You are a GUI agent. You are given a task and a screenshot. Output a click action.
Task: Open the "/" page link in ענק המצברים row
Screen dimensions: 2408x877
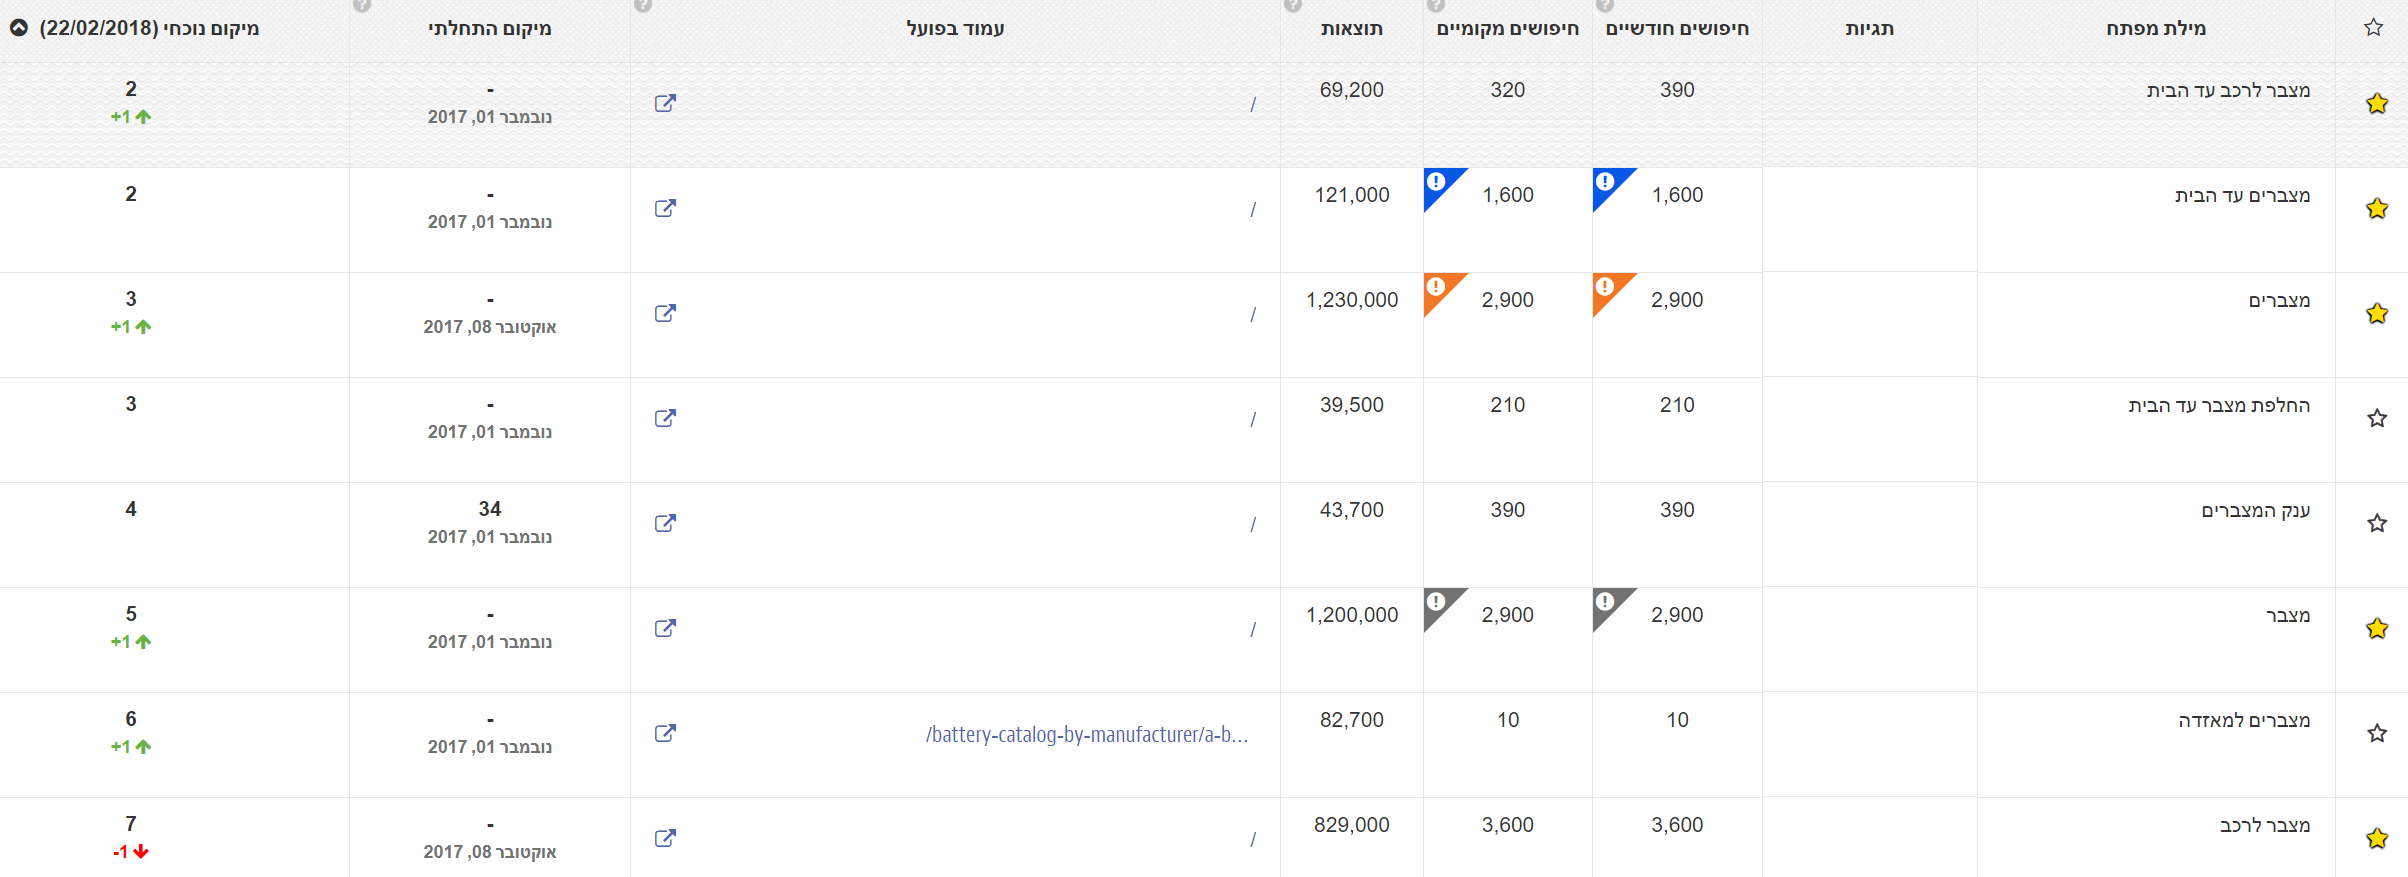tap(1252, 524)
